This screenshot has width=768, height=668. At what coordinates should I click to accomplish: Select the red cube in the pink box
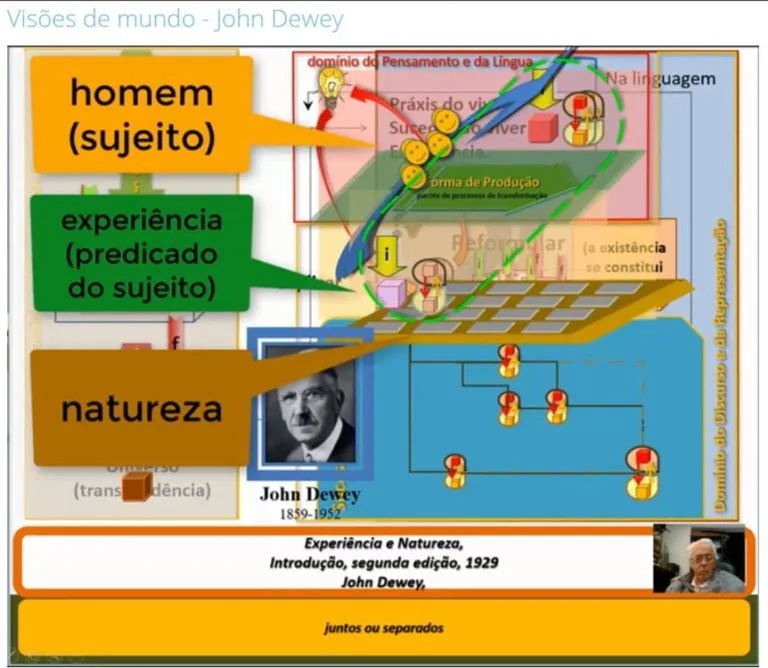[542, 128]
